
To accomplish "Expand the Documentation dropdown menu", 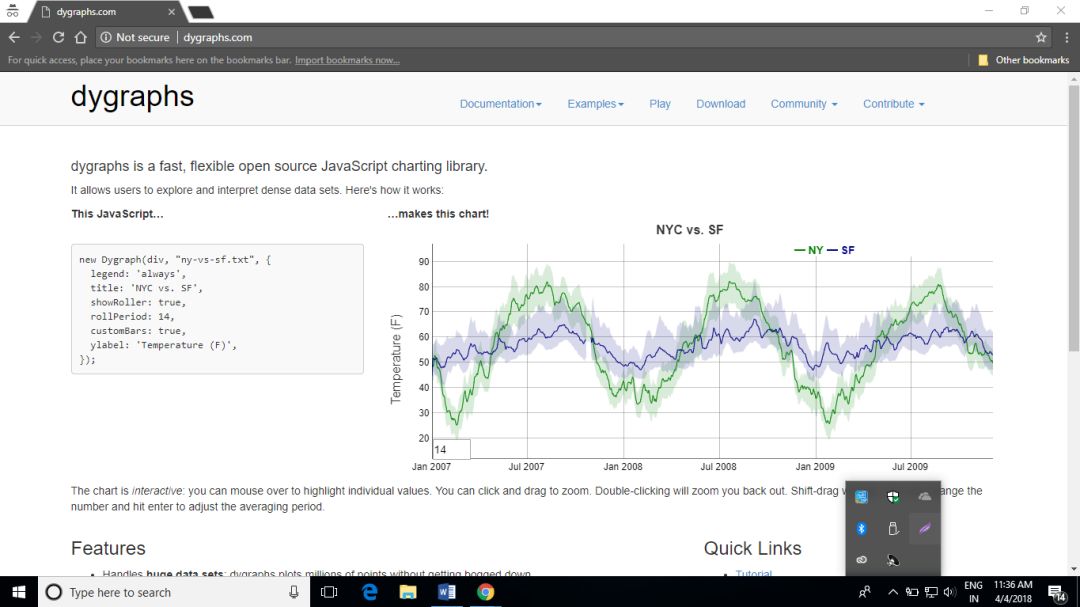I will tap(501, 104).
